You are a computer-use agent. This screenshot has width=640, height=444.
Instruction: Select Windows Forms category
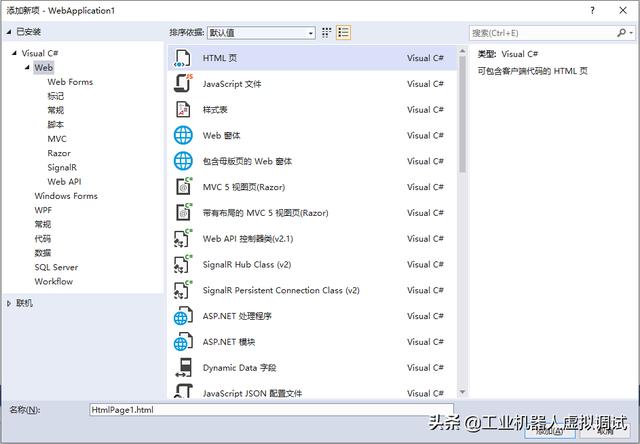[x=66, y=196]
